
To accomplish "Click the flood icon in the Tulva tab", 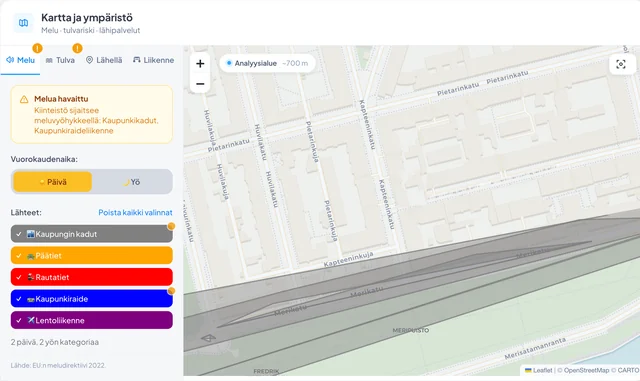I will 49,60.
